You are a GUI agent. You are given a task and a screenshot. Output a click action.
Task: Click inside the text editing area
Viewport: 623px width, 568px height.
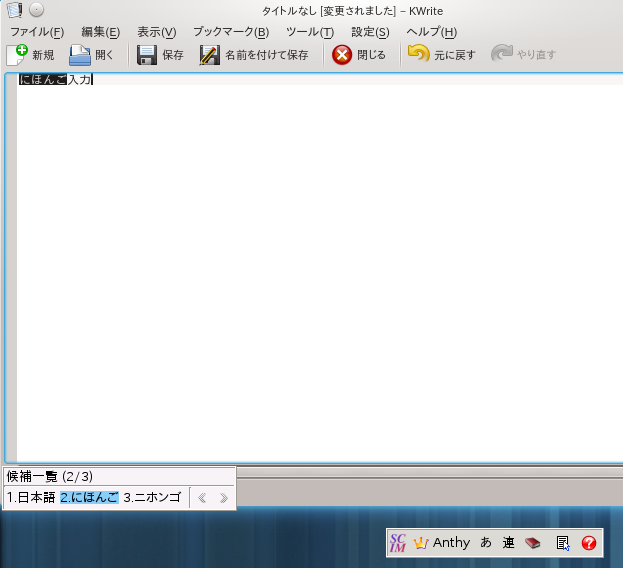click(x=320, y=268)
